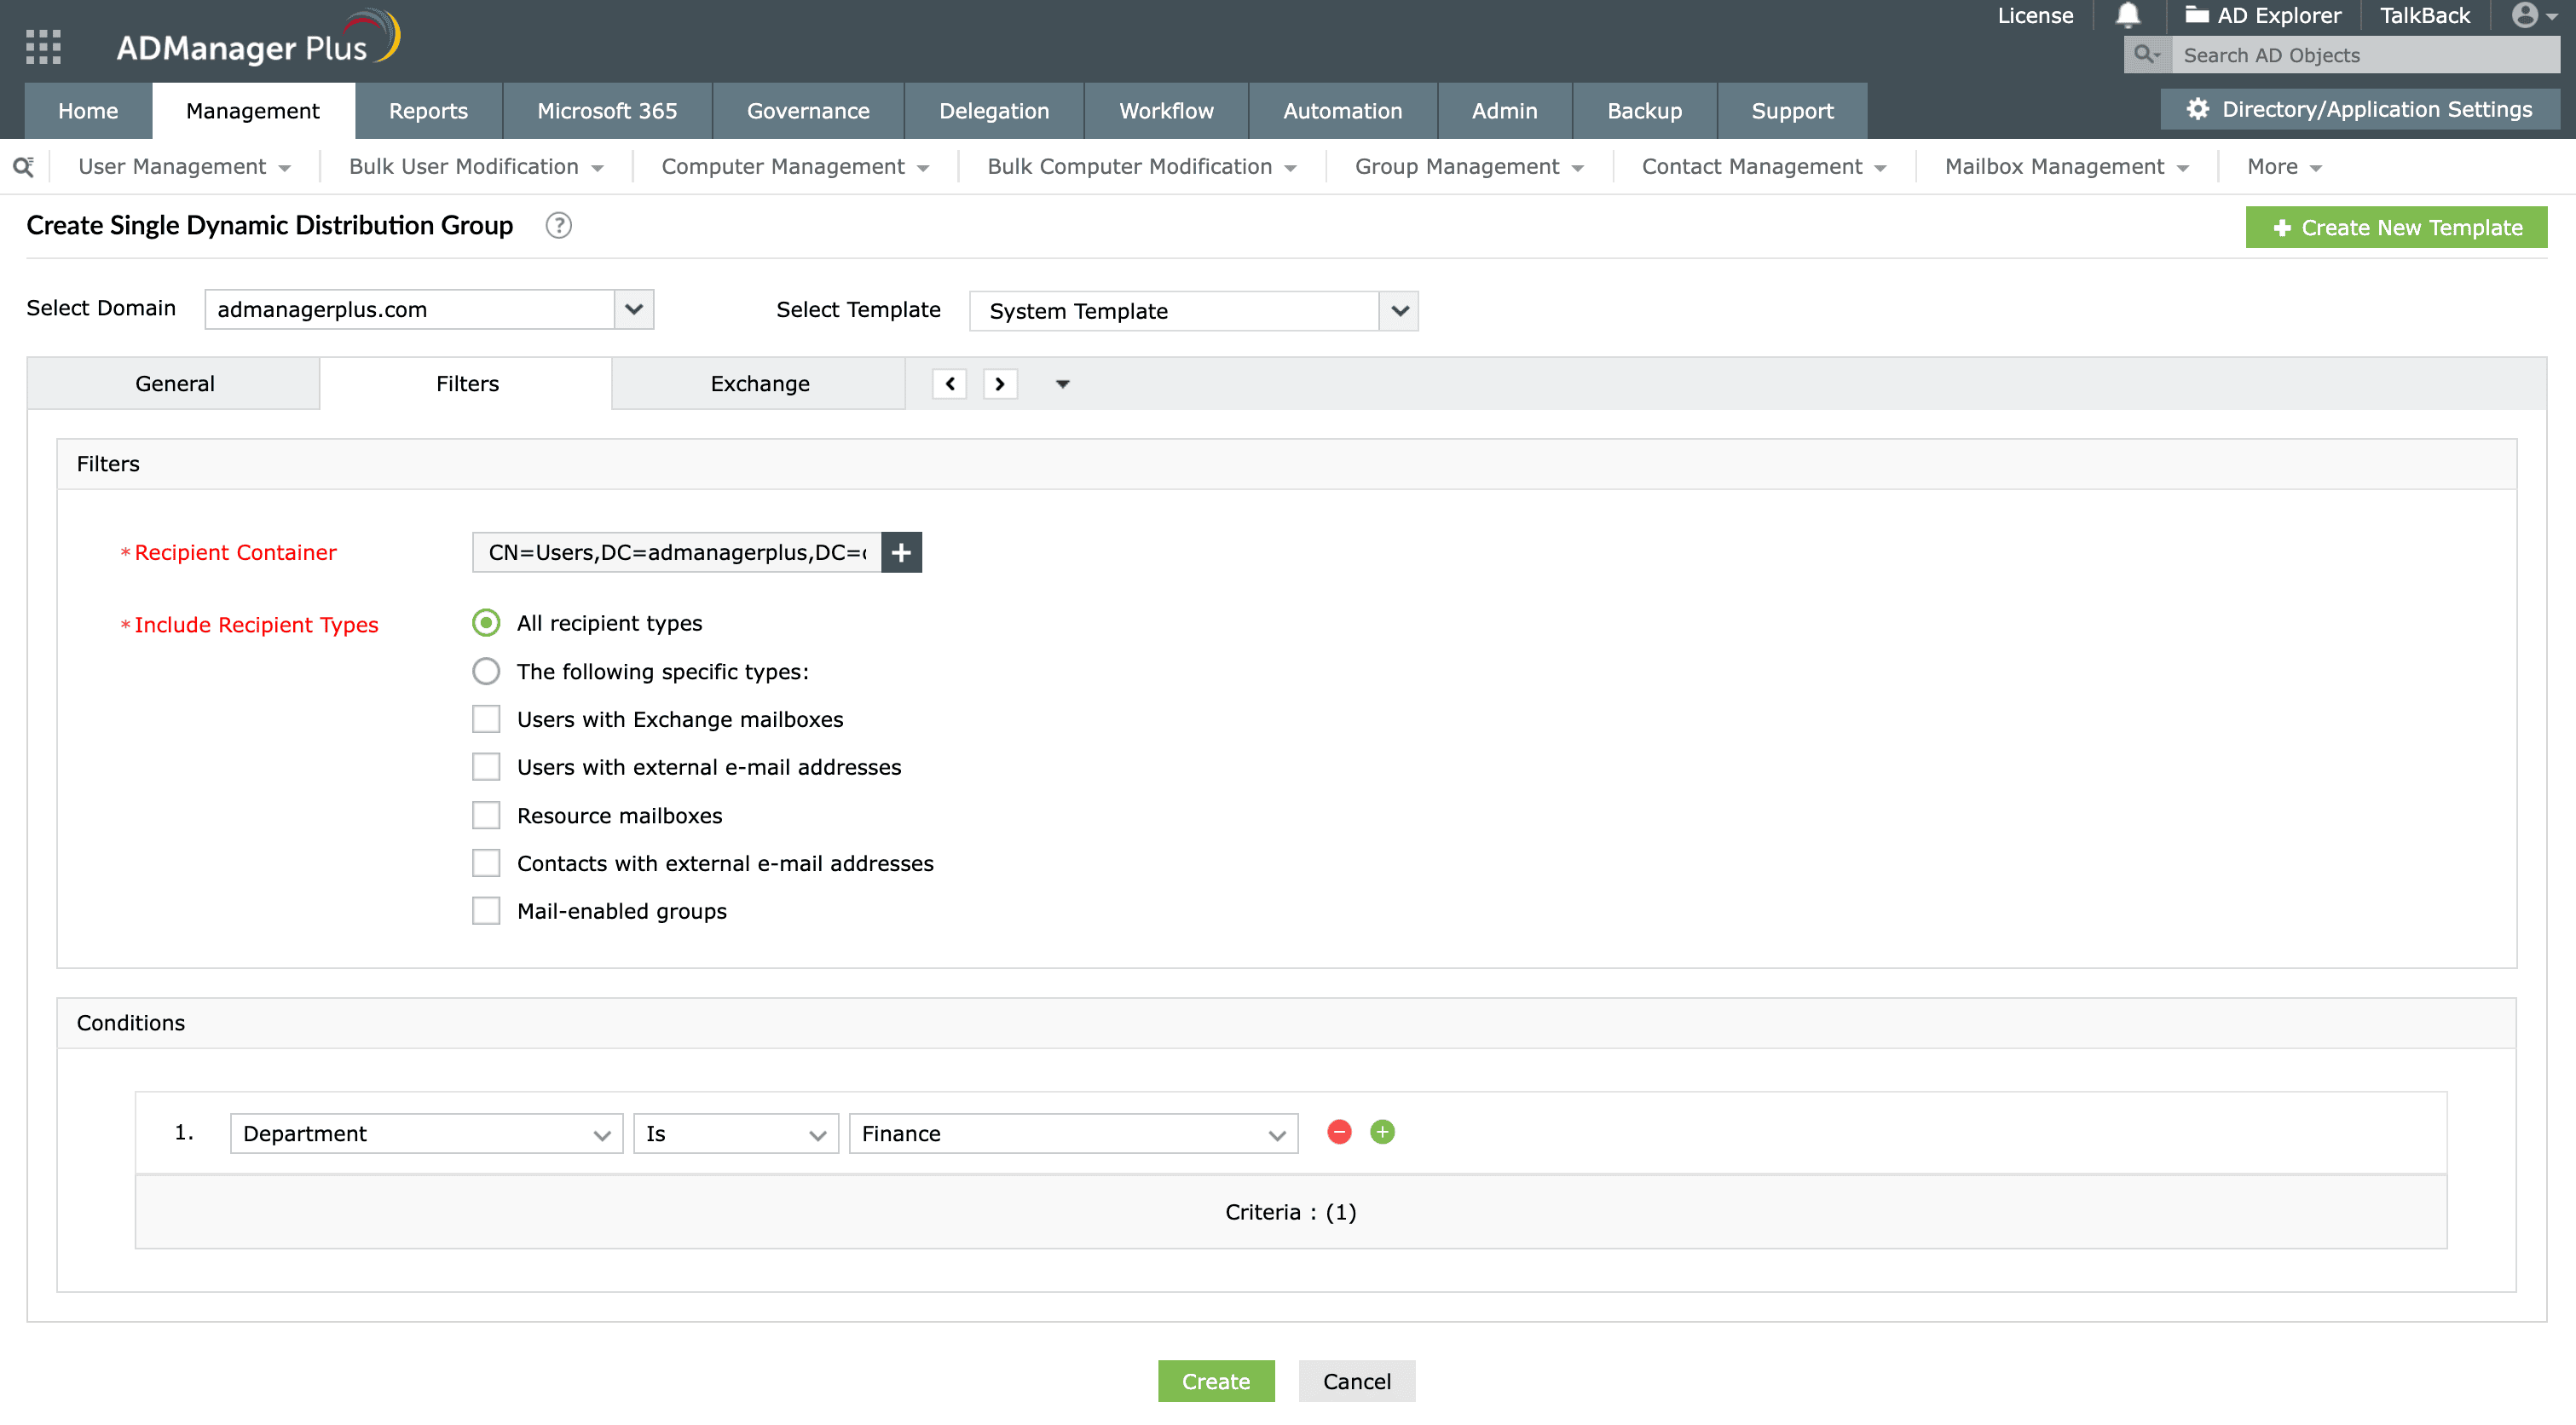
Task: Check Contacts with external e-mail addresses
Action: [486, 863]
